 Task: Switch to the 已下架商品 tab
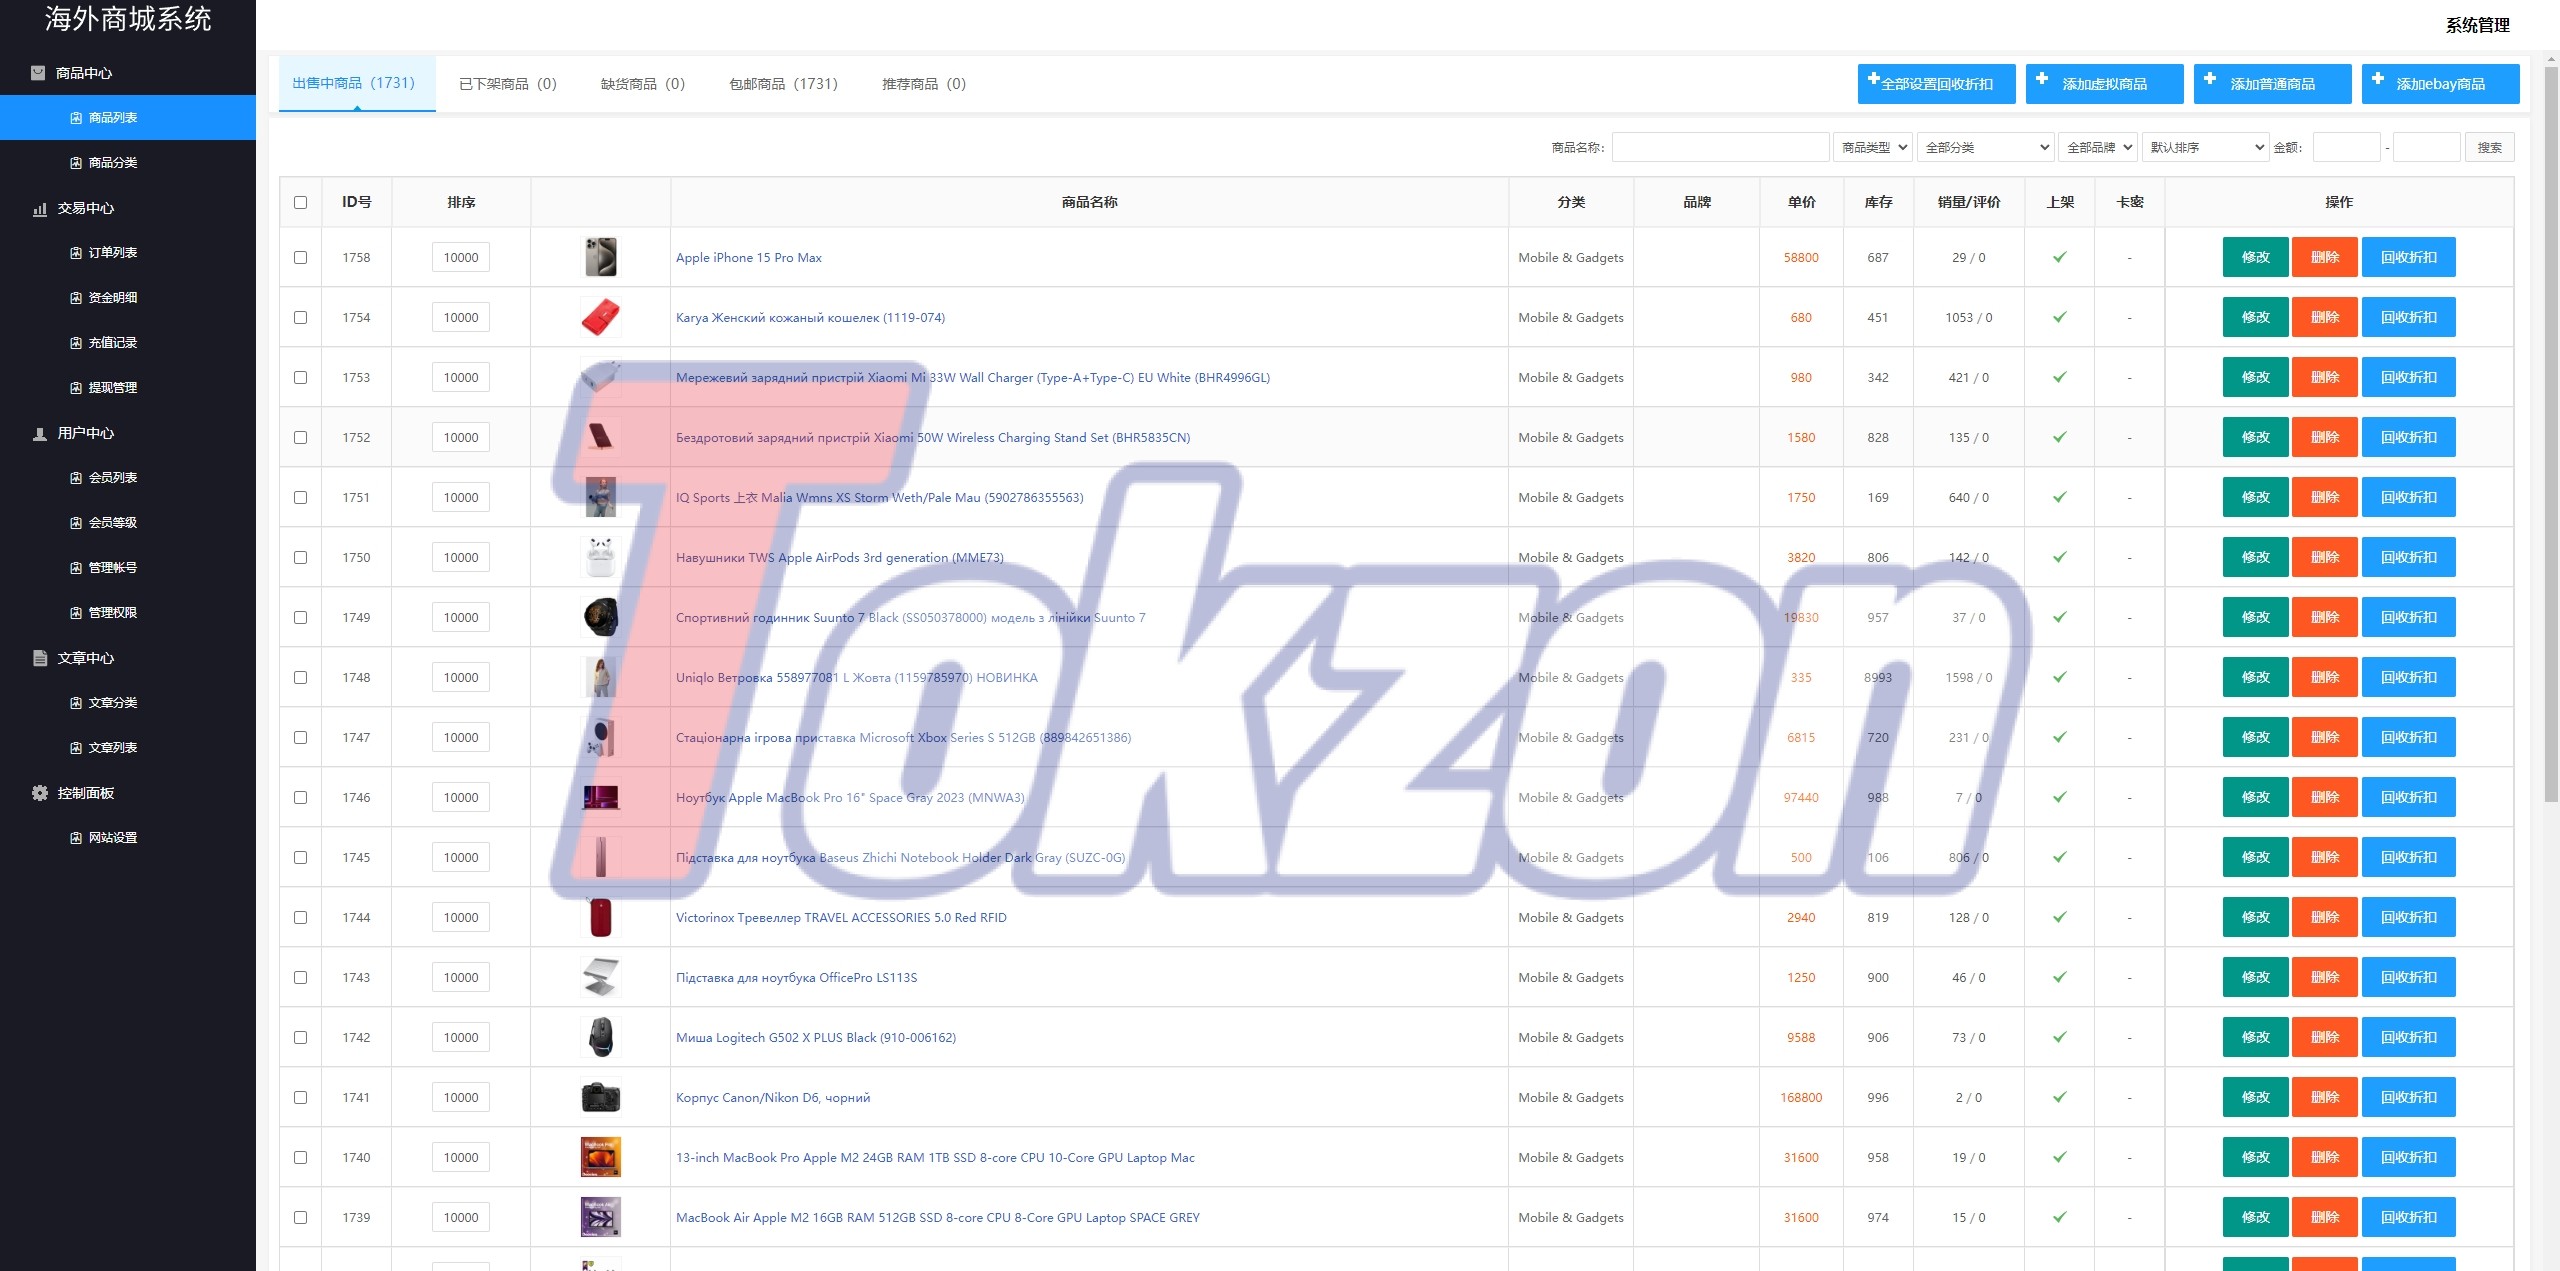[x=507, y=84]
